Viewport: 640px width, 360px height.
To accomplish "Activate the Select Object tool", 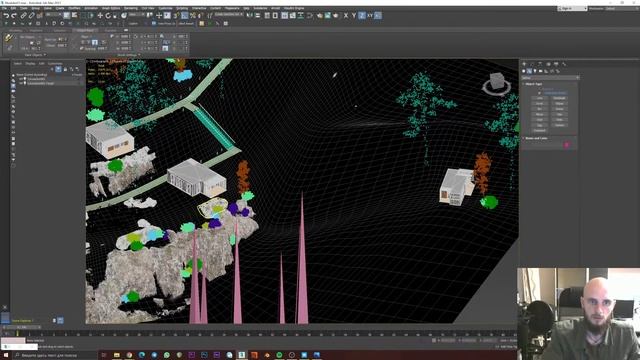I will [67, 16].
